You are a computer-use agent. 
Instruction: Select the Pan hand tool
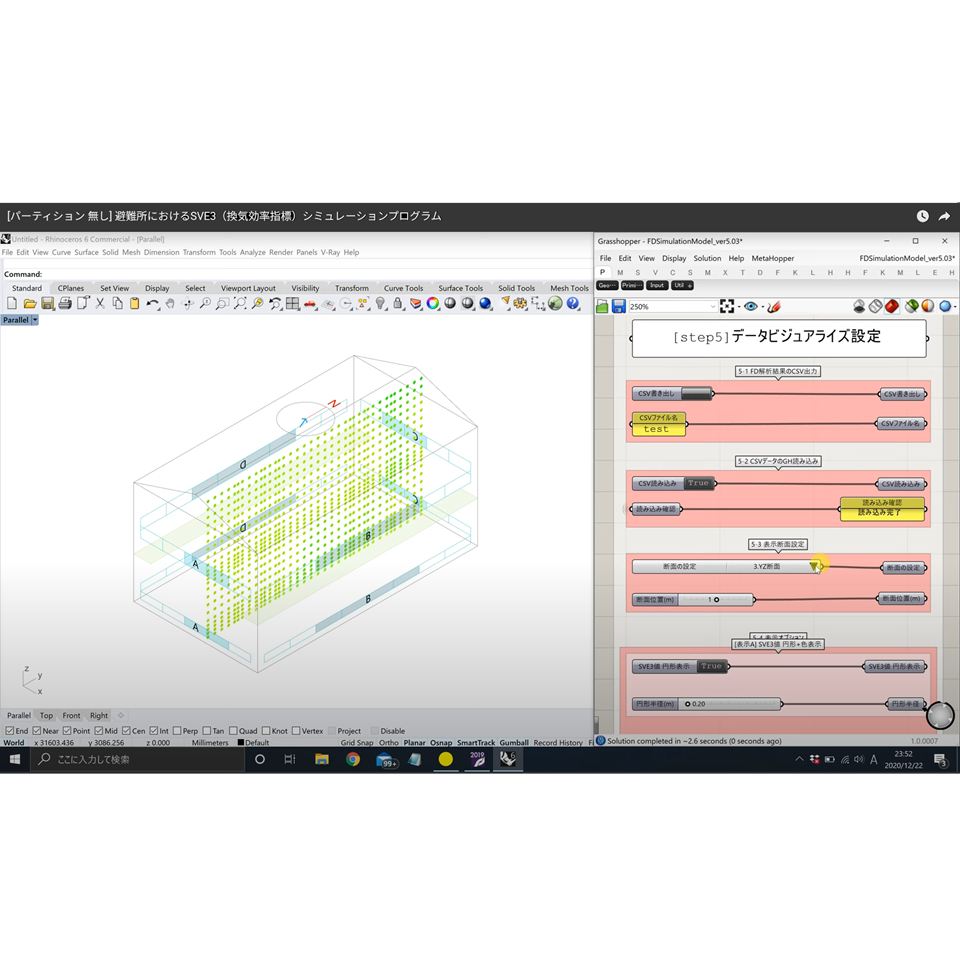point(170,303)
